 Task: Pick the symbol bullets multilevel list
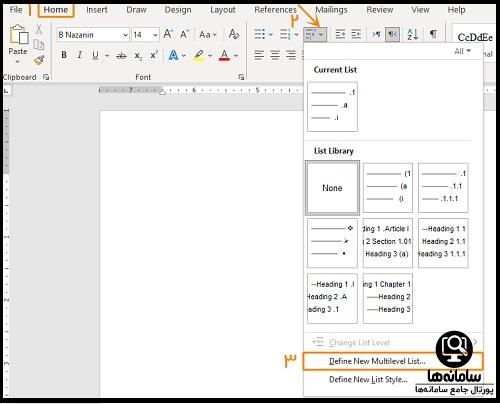[332, 243]
